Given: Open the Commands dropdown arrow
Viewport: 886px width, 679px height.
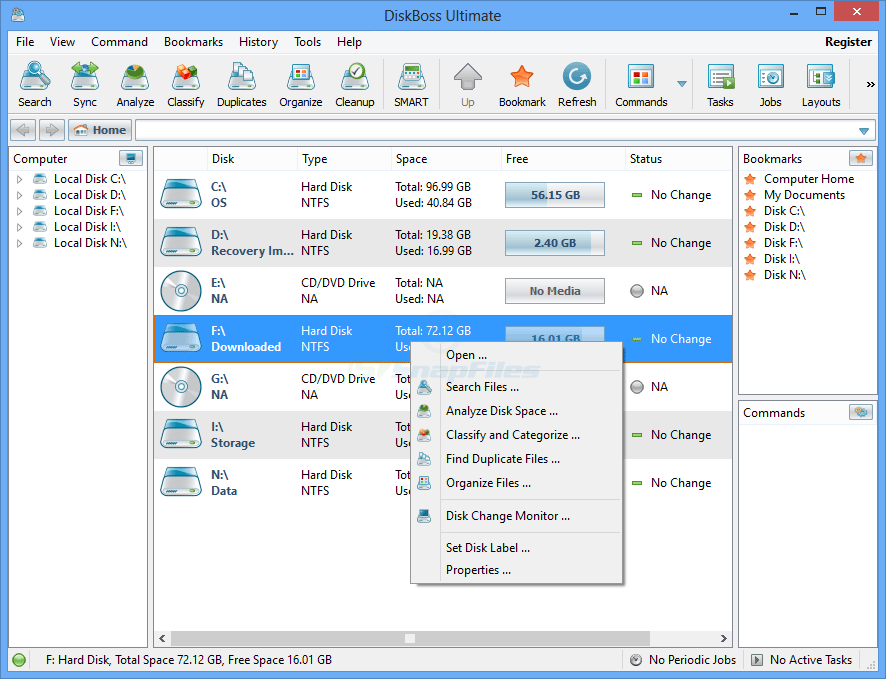Looking at the screenshot, I should coord(682,84).
